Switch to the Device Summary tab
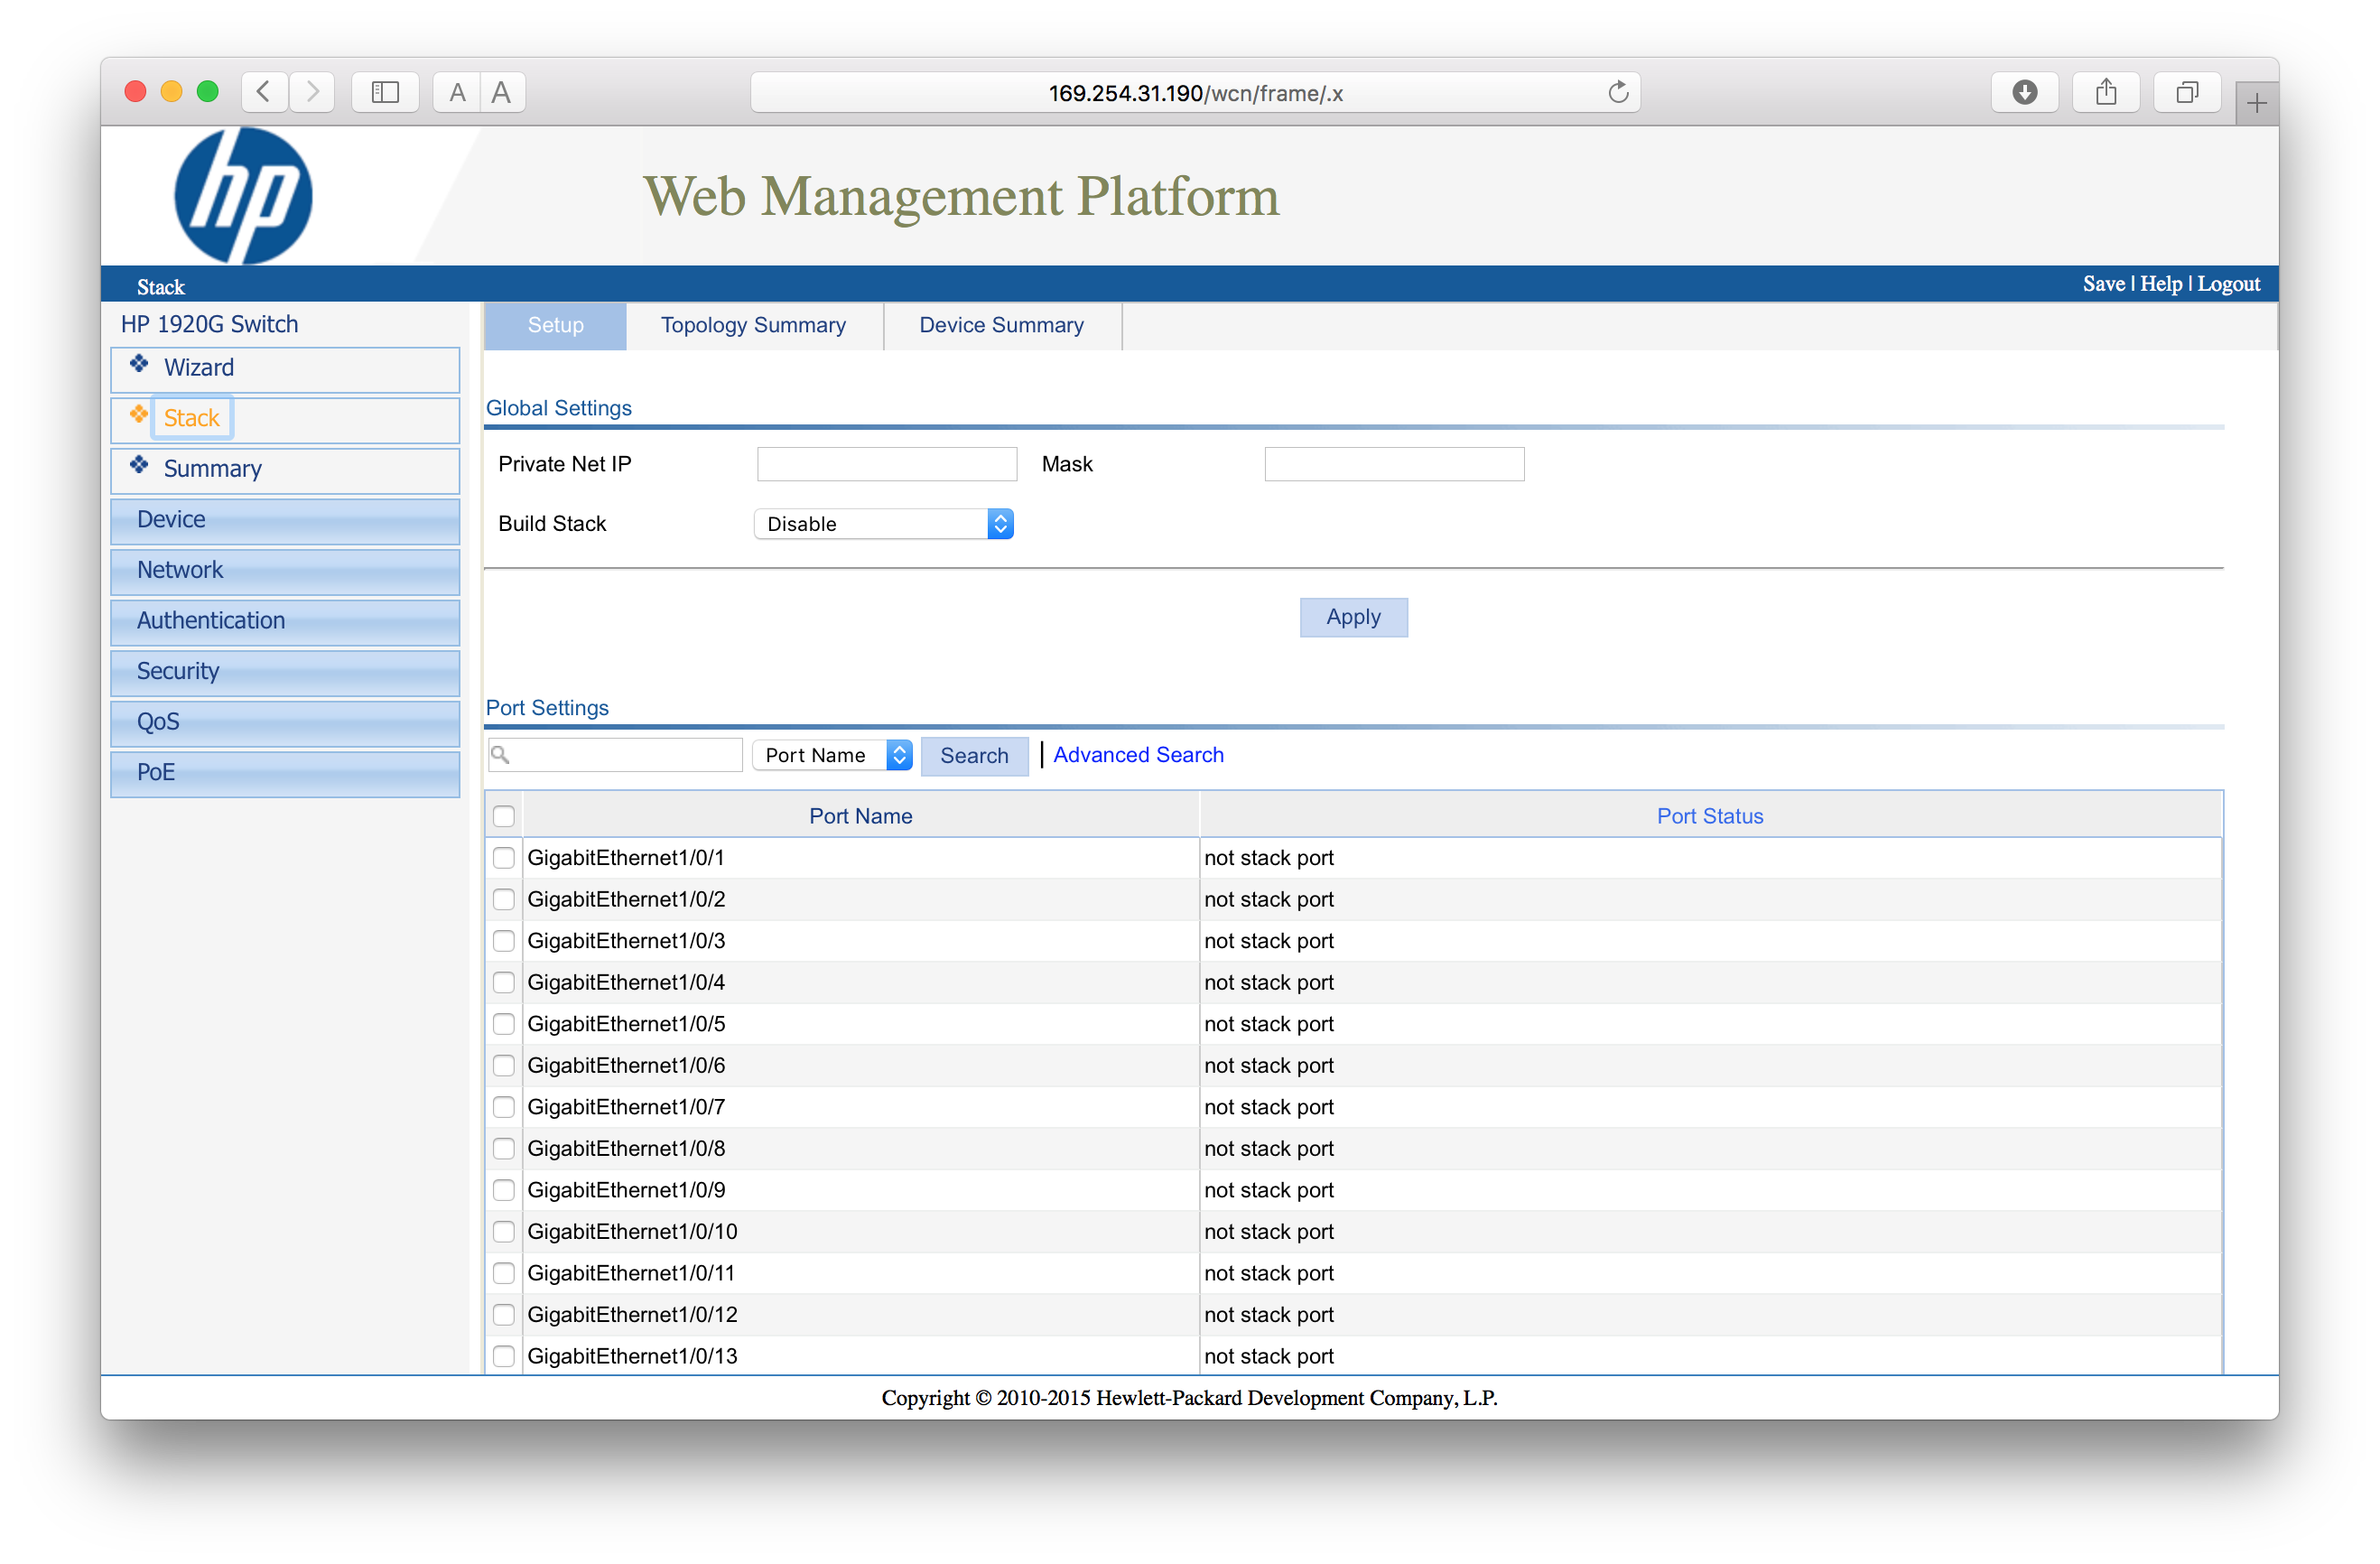The height and width of the screenshot is (1564, 2380). click(1001, 325)
